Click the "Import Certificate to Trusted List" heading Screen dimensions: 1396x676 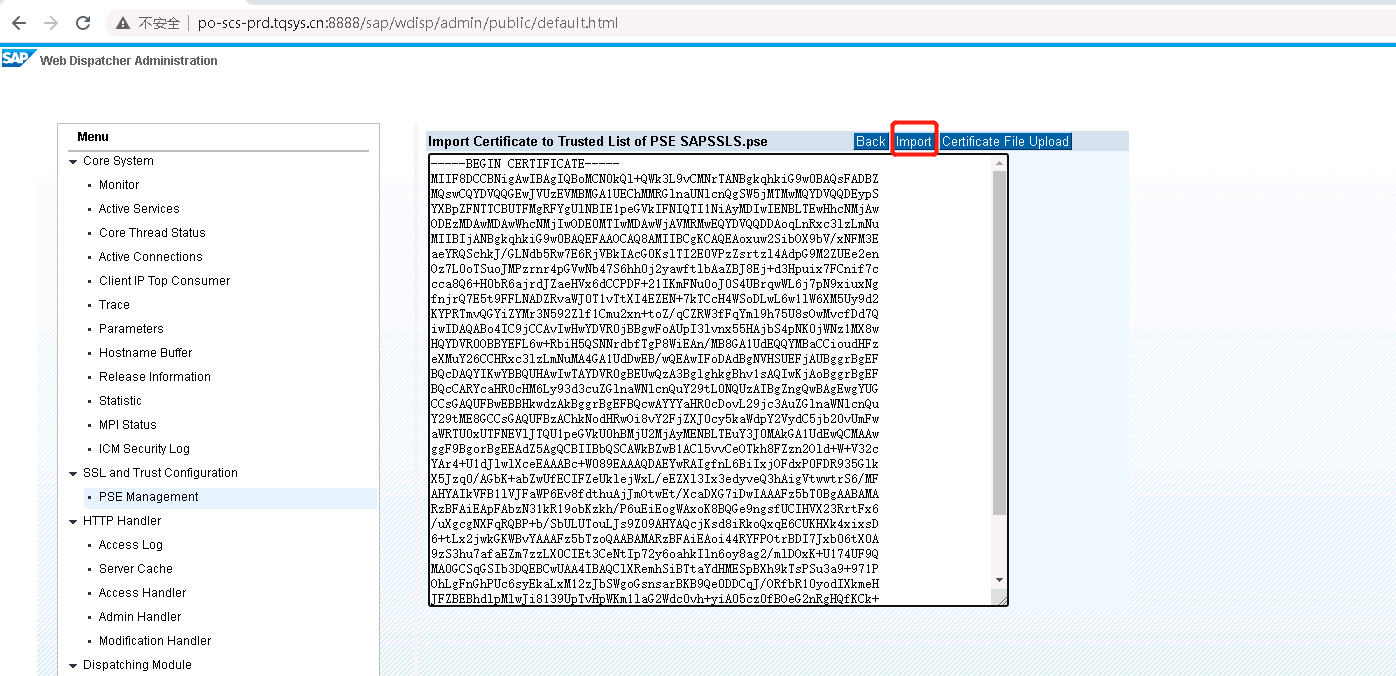tap(598, 142)
